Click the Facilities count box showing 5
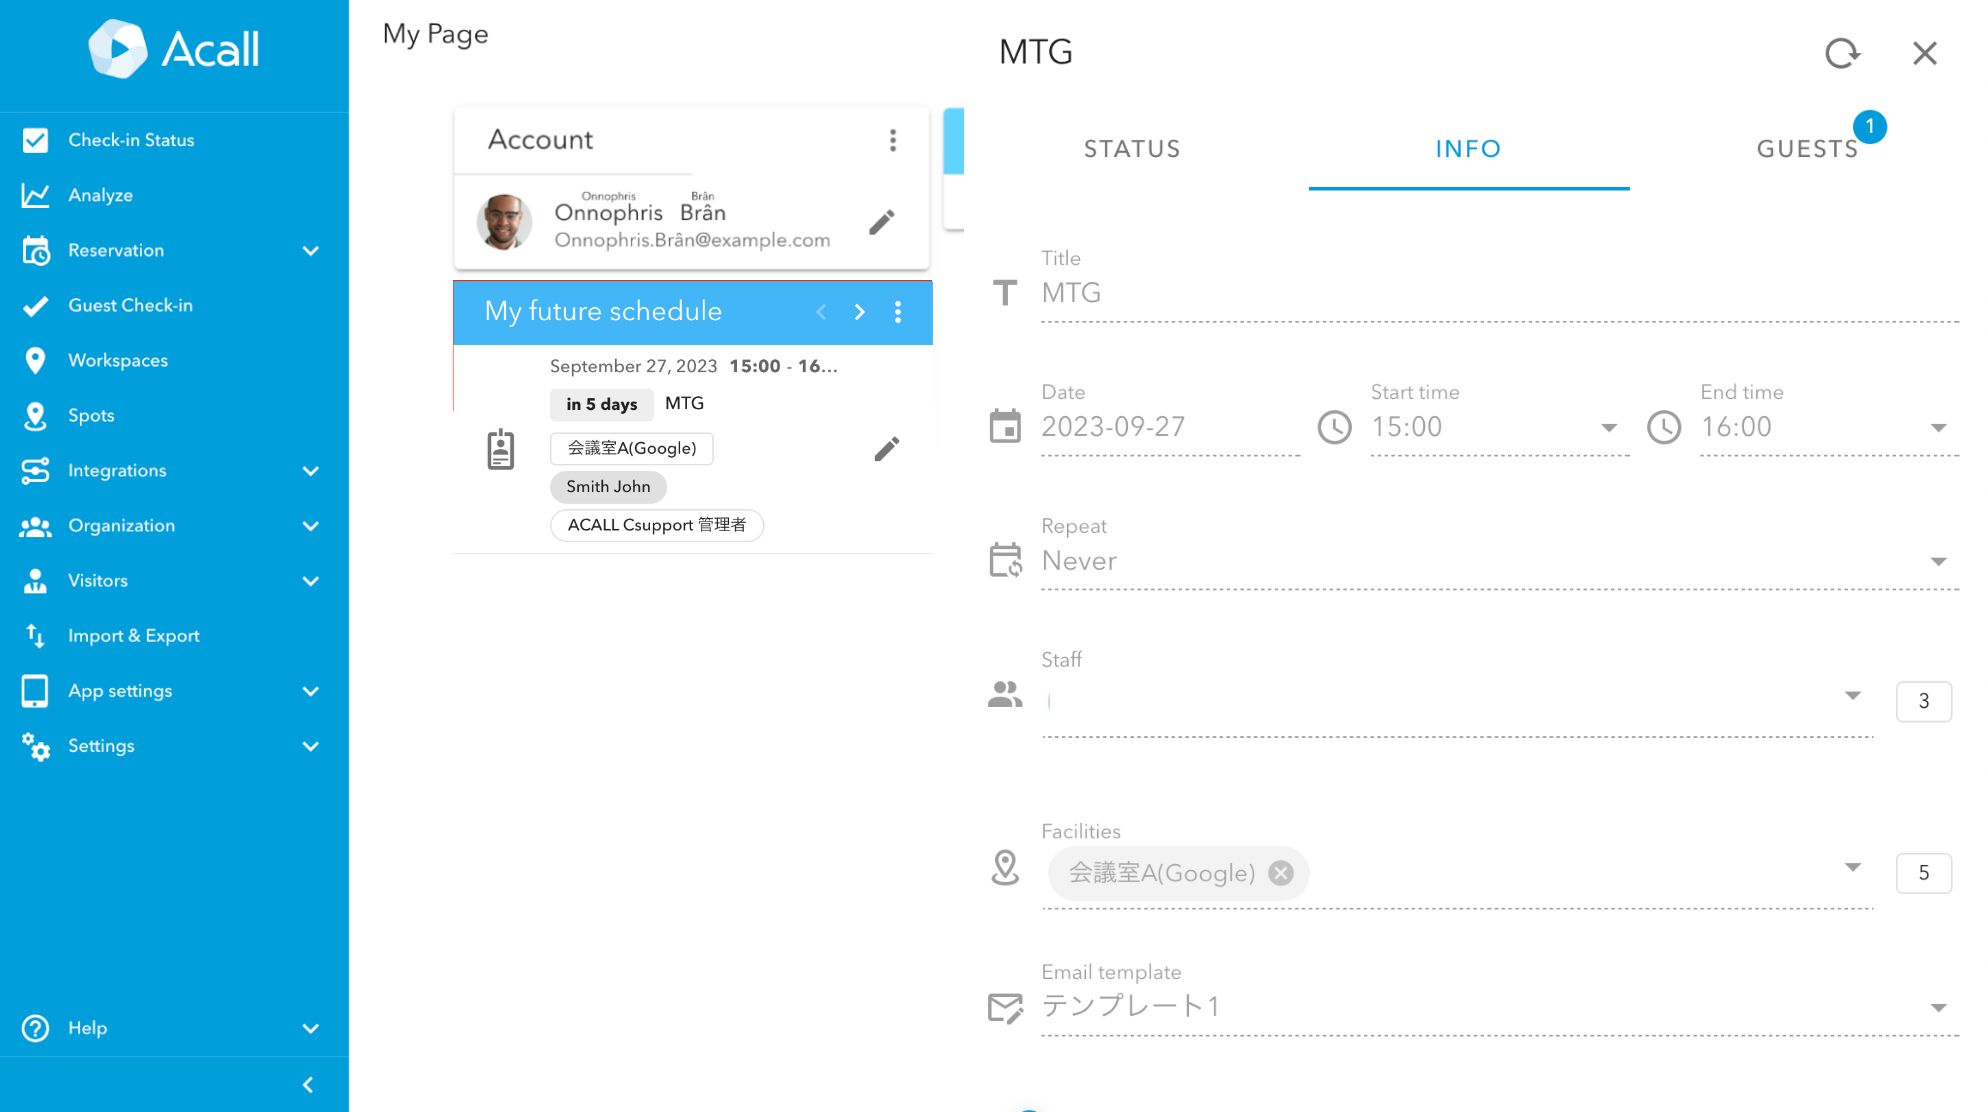This screenshot has width=1987, height=1112. (x=1924, y=873)
